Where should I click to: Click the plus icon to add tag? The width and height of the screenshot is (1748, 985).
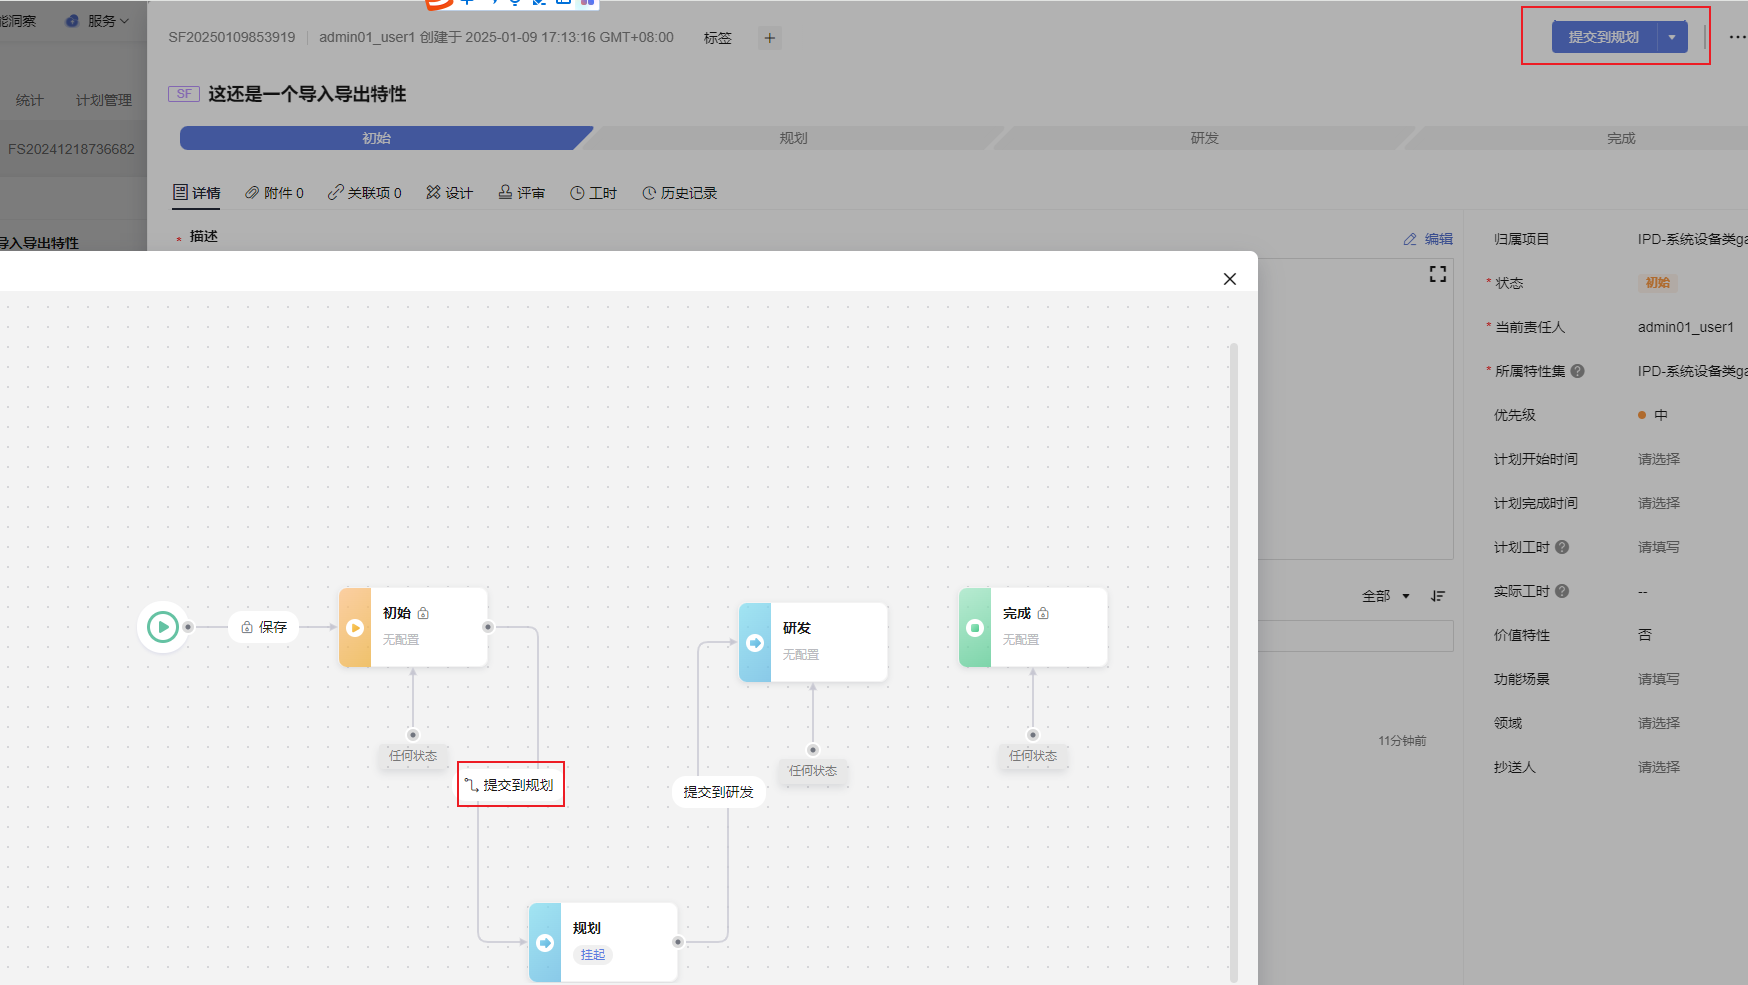click(x=769, y=38)
